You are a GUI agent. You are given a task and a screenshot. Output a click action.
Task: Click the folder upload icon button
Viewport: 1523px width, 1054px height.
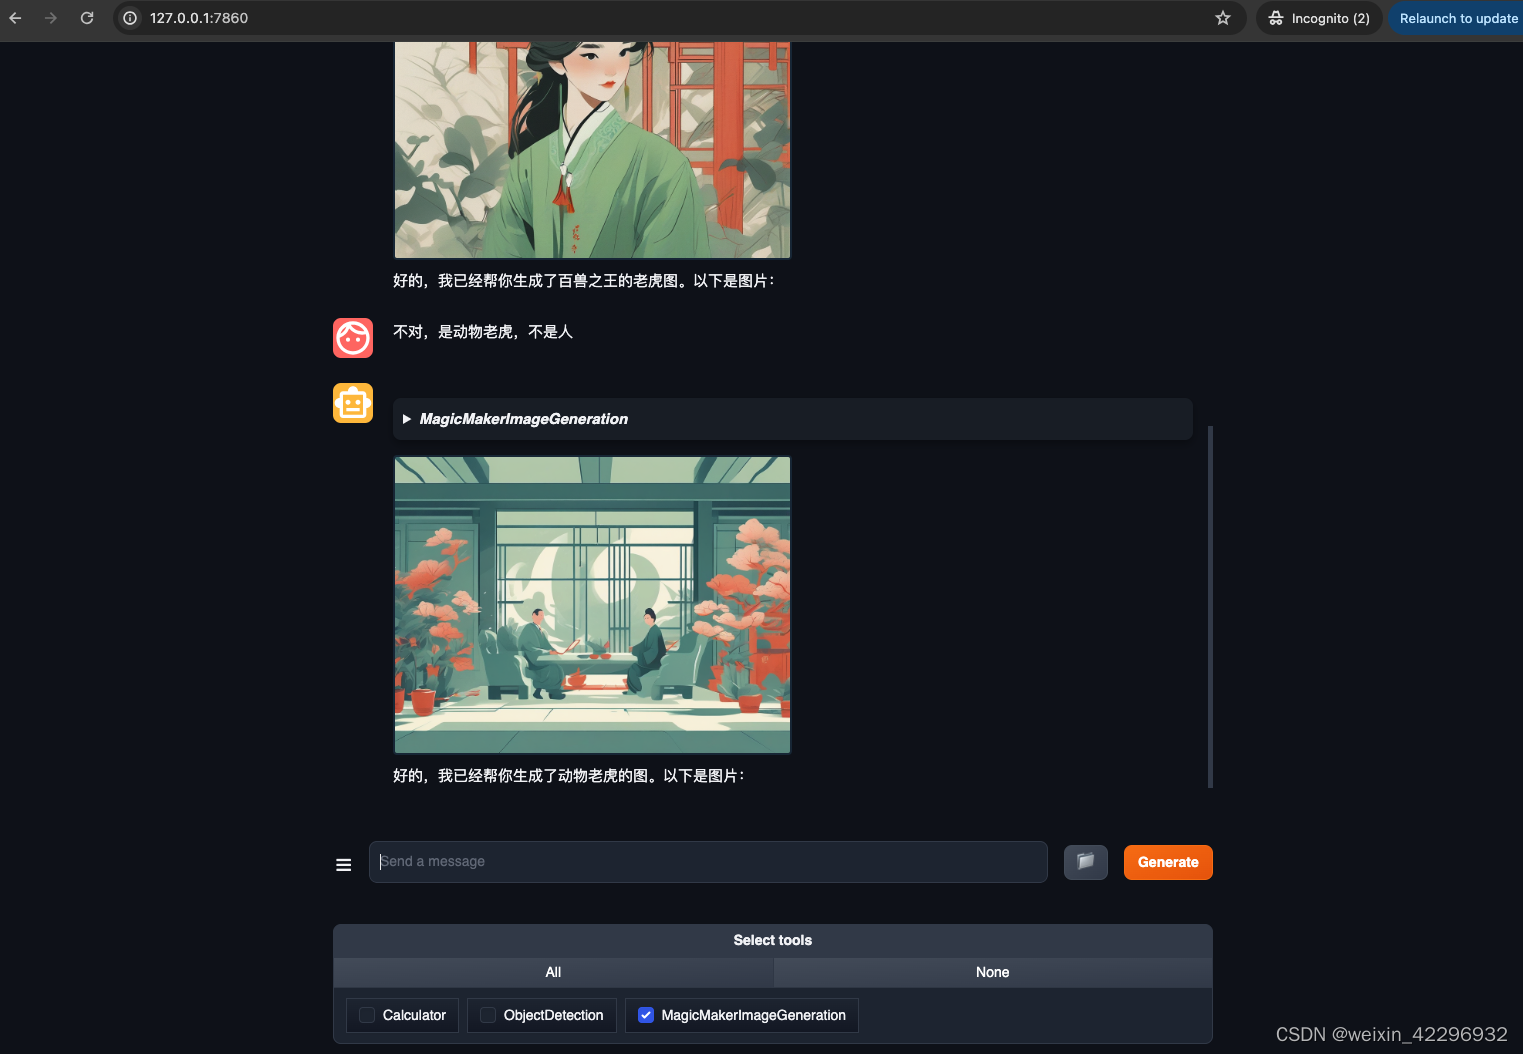pyautogui.click(x=1085, y=862)
